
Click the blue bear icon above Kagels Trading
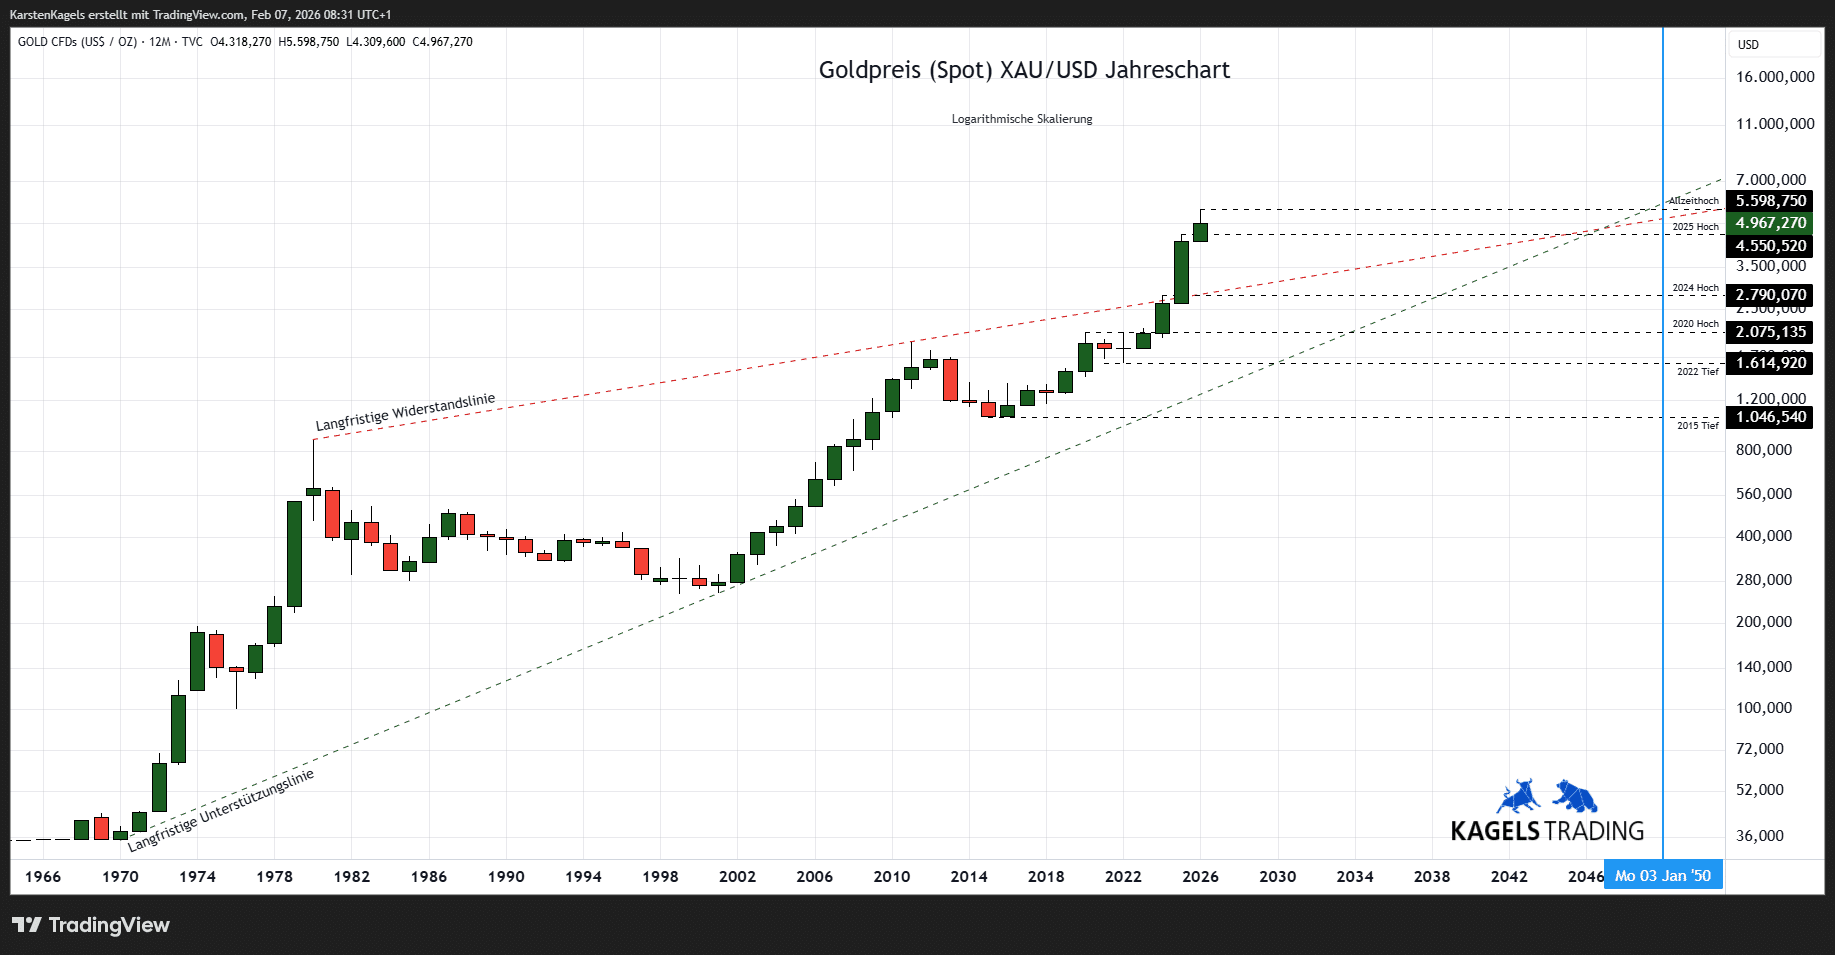point(1575,797)
